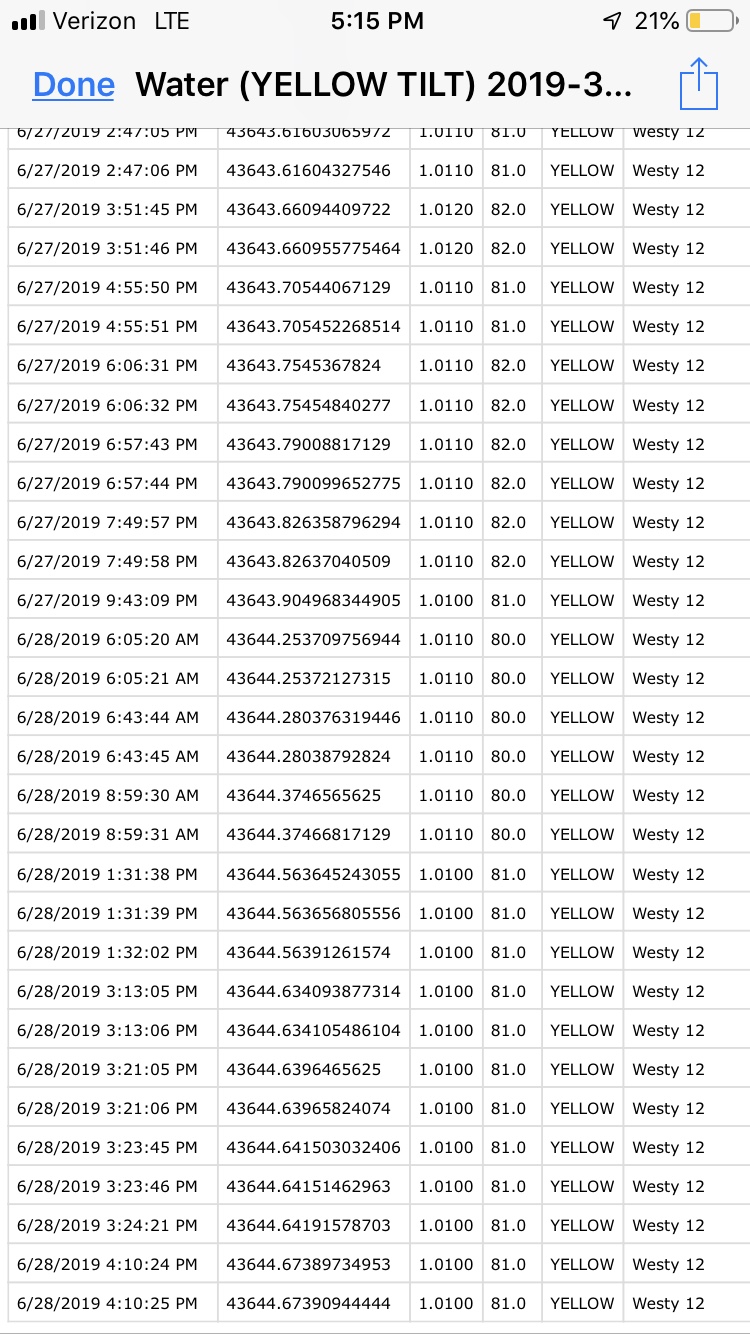Select cell with value 43644.67390944444
This screenshot has width=750, height=1334.
(314, 1304)
